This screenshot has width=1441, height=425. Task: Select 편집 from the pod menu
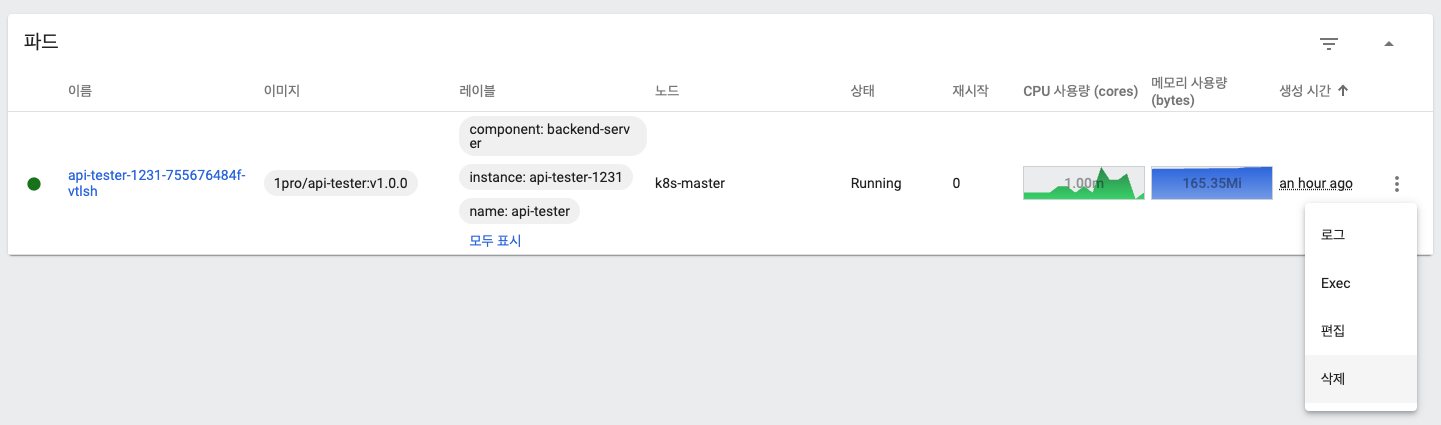tap(1333, 331)
